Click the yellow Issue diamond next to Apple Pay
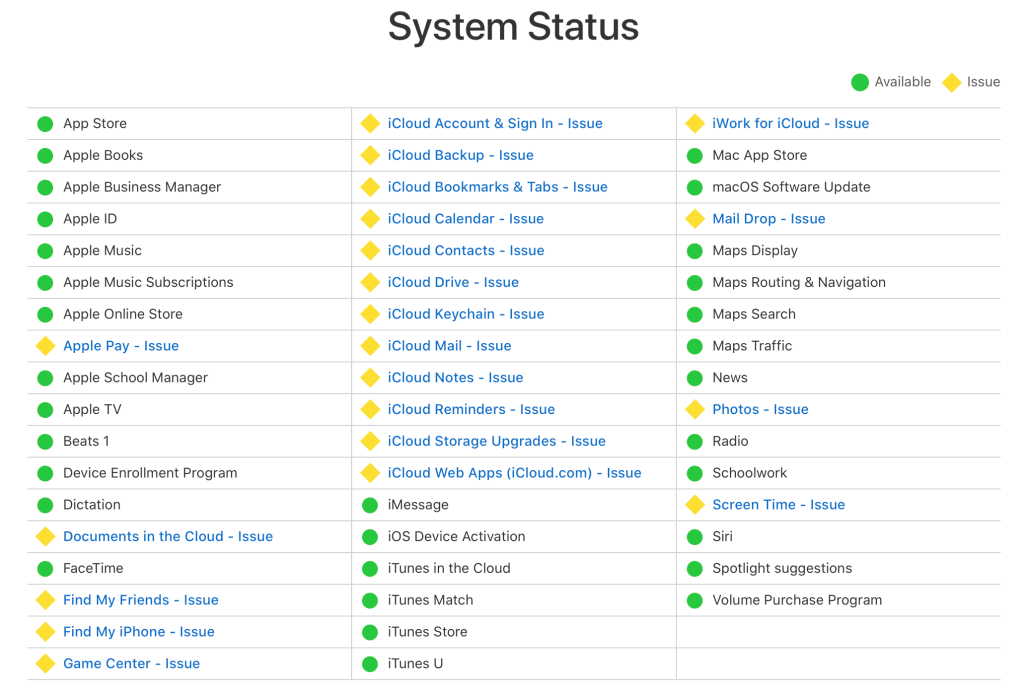Image resolution: width=1024 pixels, height=694 pixels. 45,345
